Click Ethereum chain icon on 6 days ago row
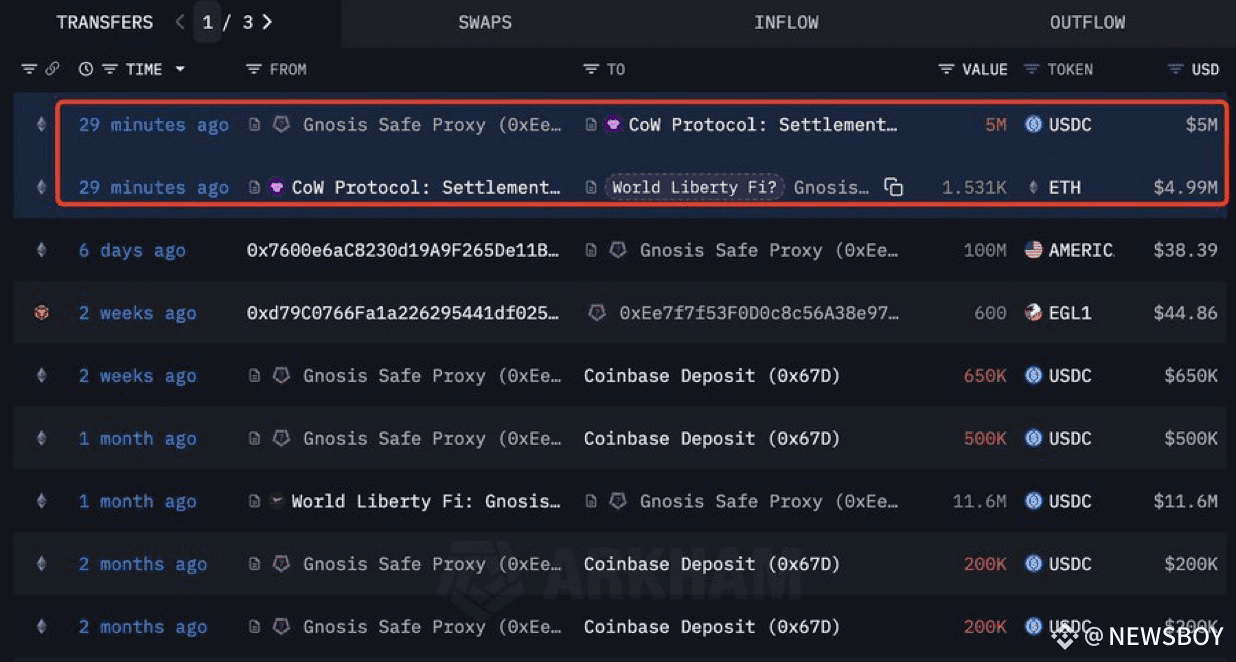The image size is (1236, 662). point(41,250)
